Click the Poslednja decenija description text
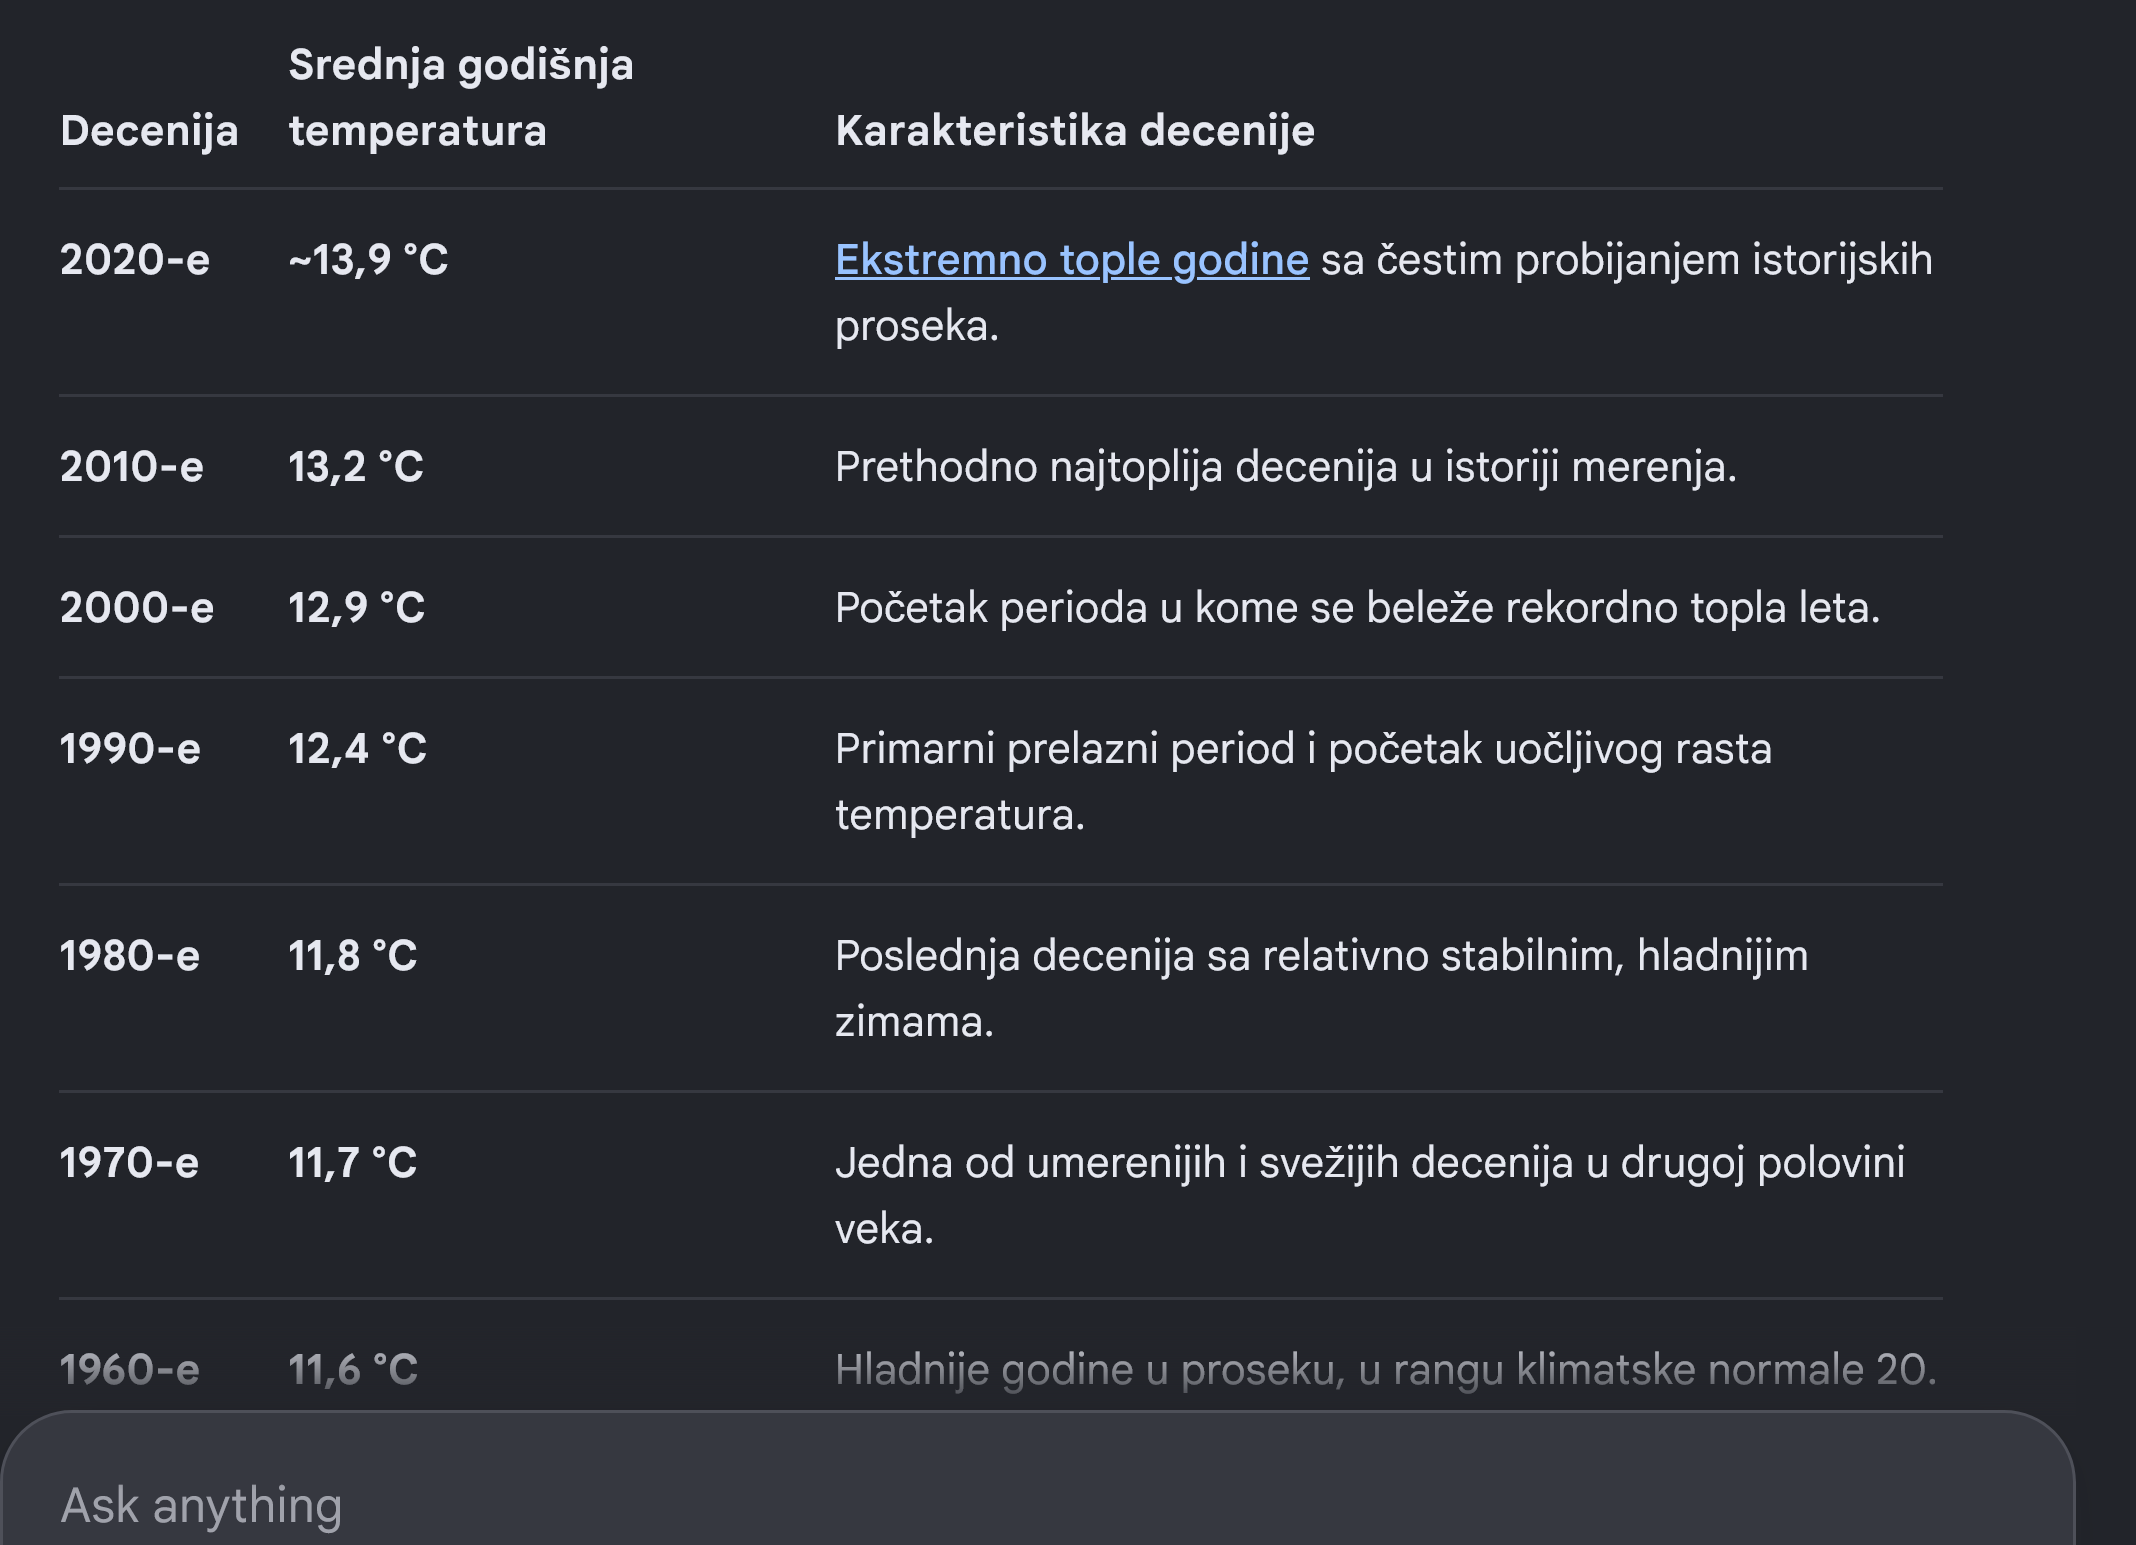2136x1545 pixels. 1322,989
